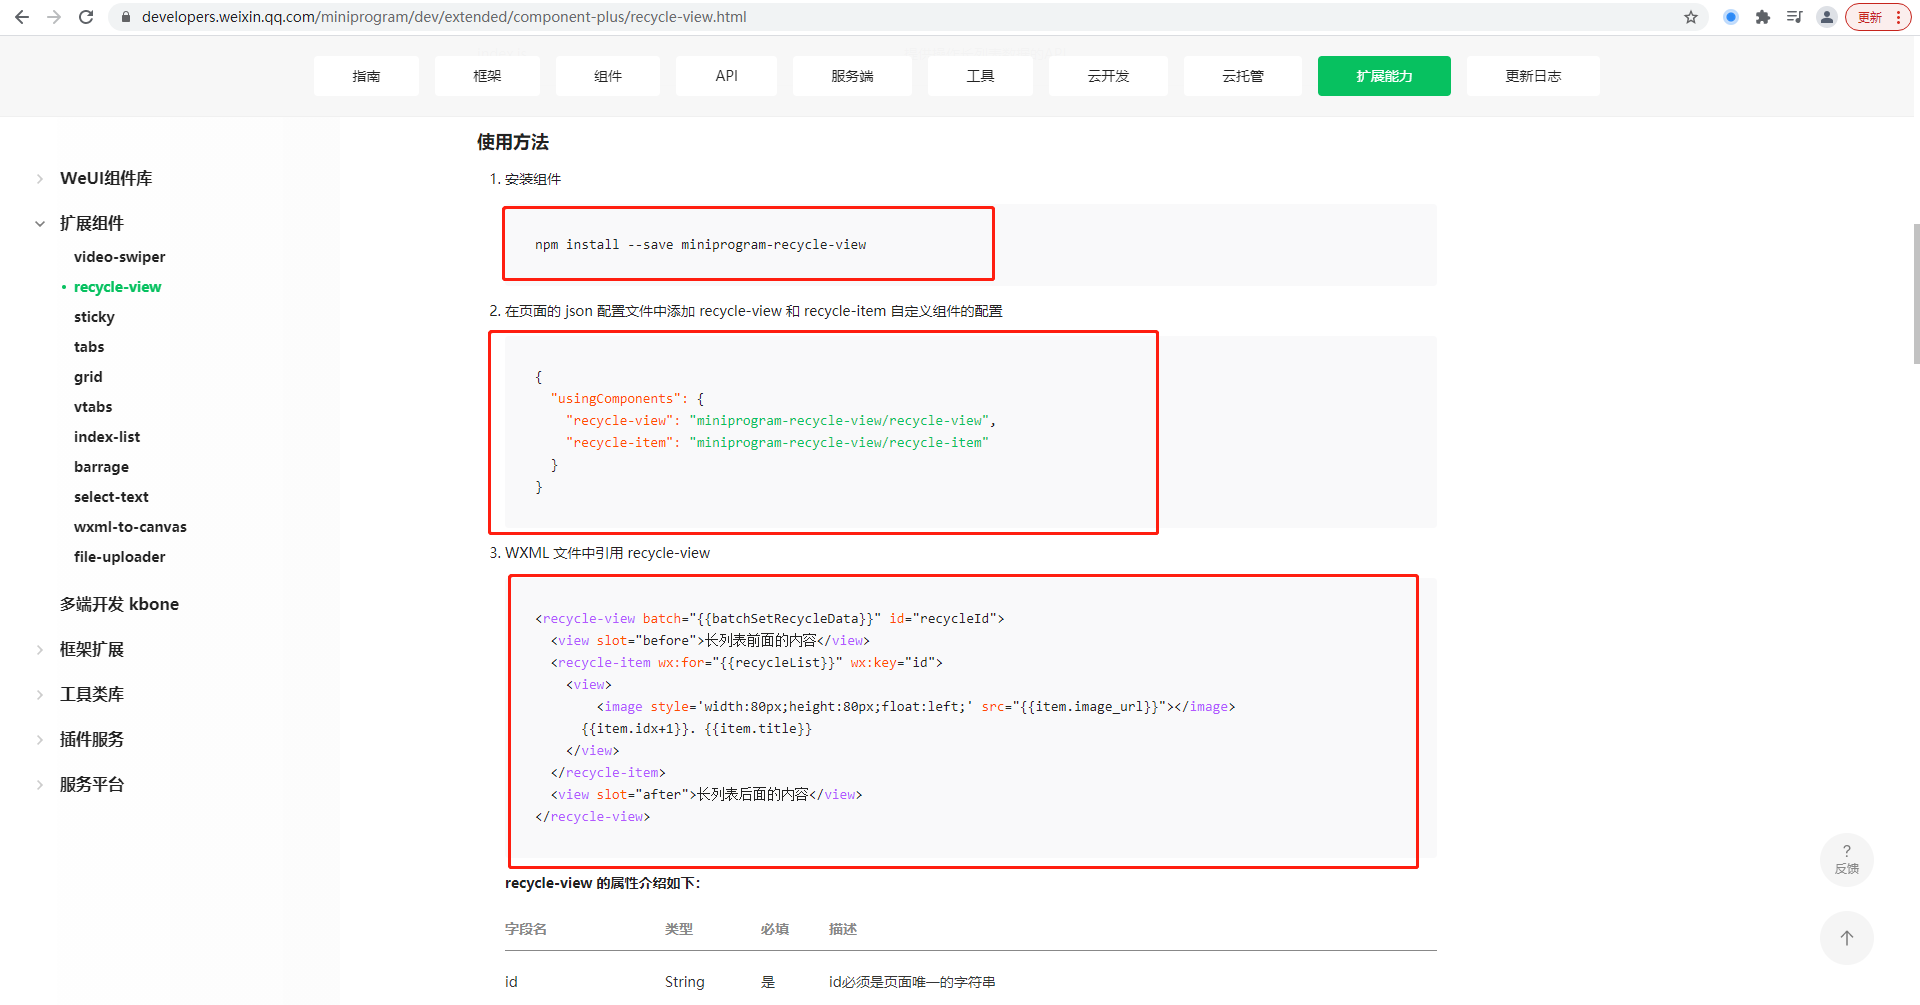Expand the 框架扩展 chevron
Viewport: 1920px width, 1005px height.
tap(40, 650)
